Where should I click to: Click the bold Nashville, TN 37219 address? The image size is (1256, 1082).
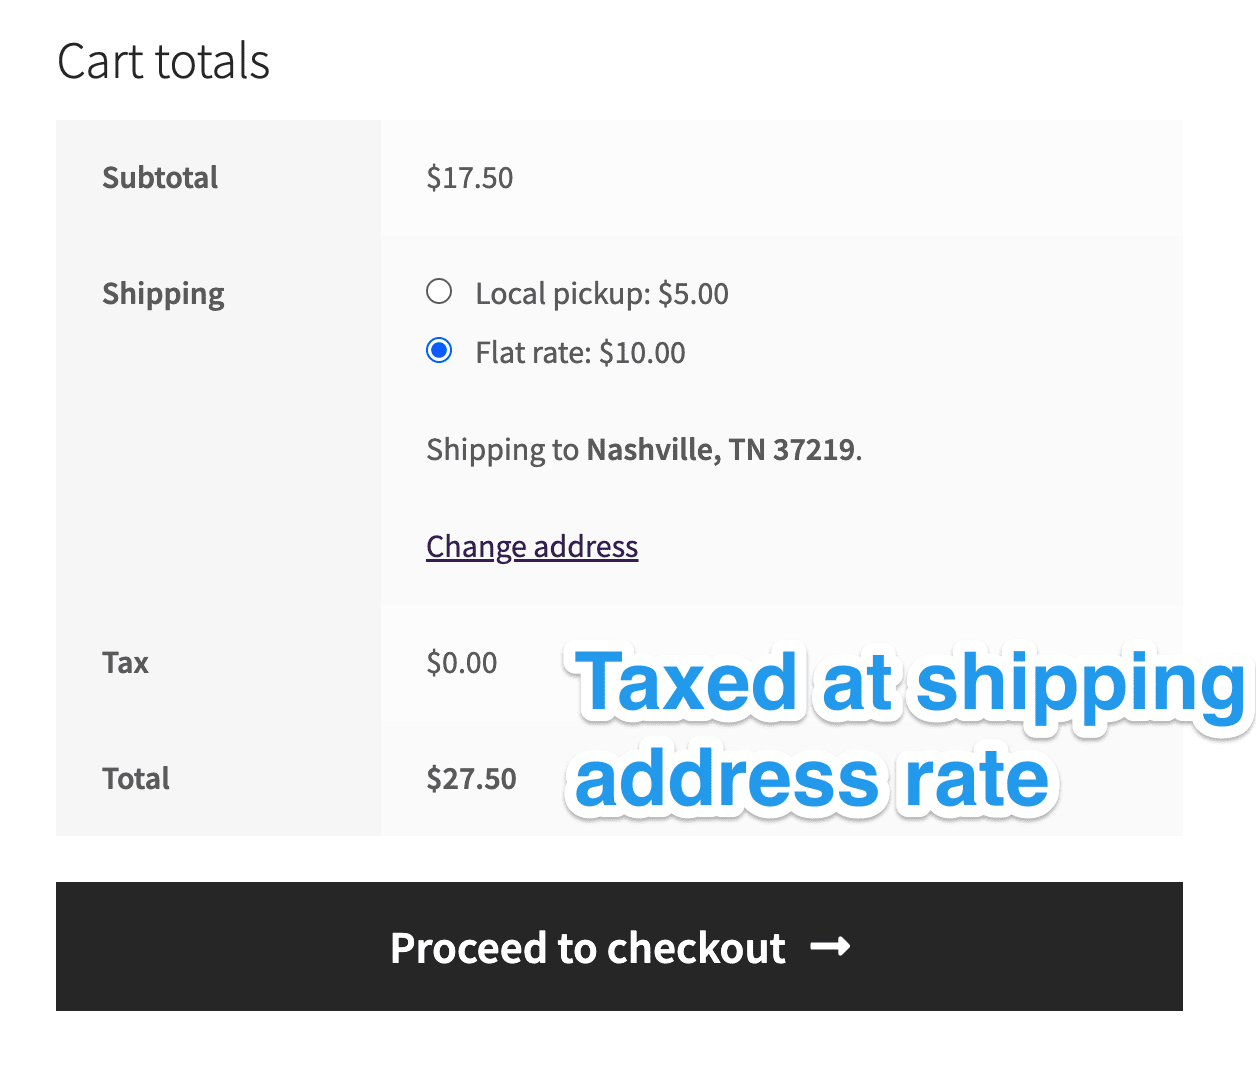(x=721, y=450)
